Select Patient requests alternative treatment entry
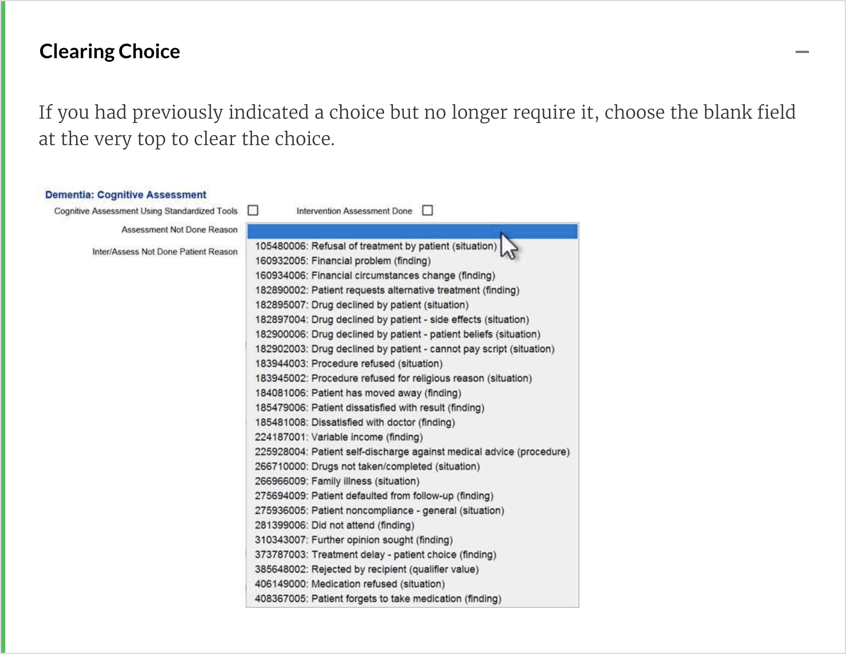The height and width of the screenshot is (654, 846). click(x=386, y=290)
